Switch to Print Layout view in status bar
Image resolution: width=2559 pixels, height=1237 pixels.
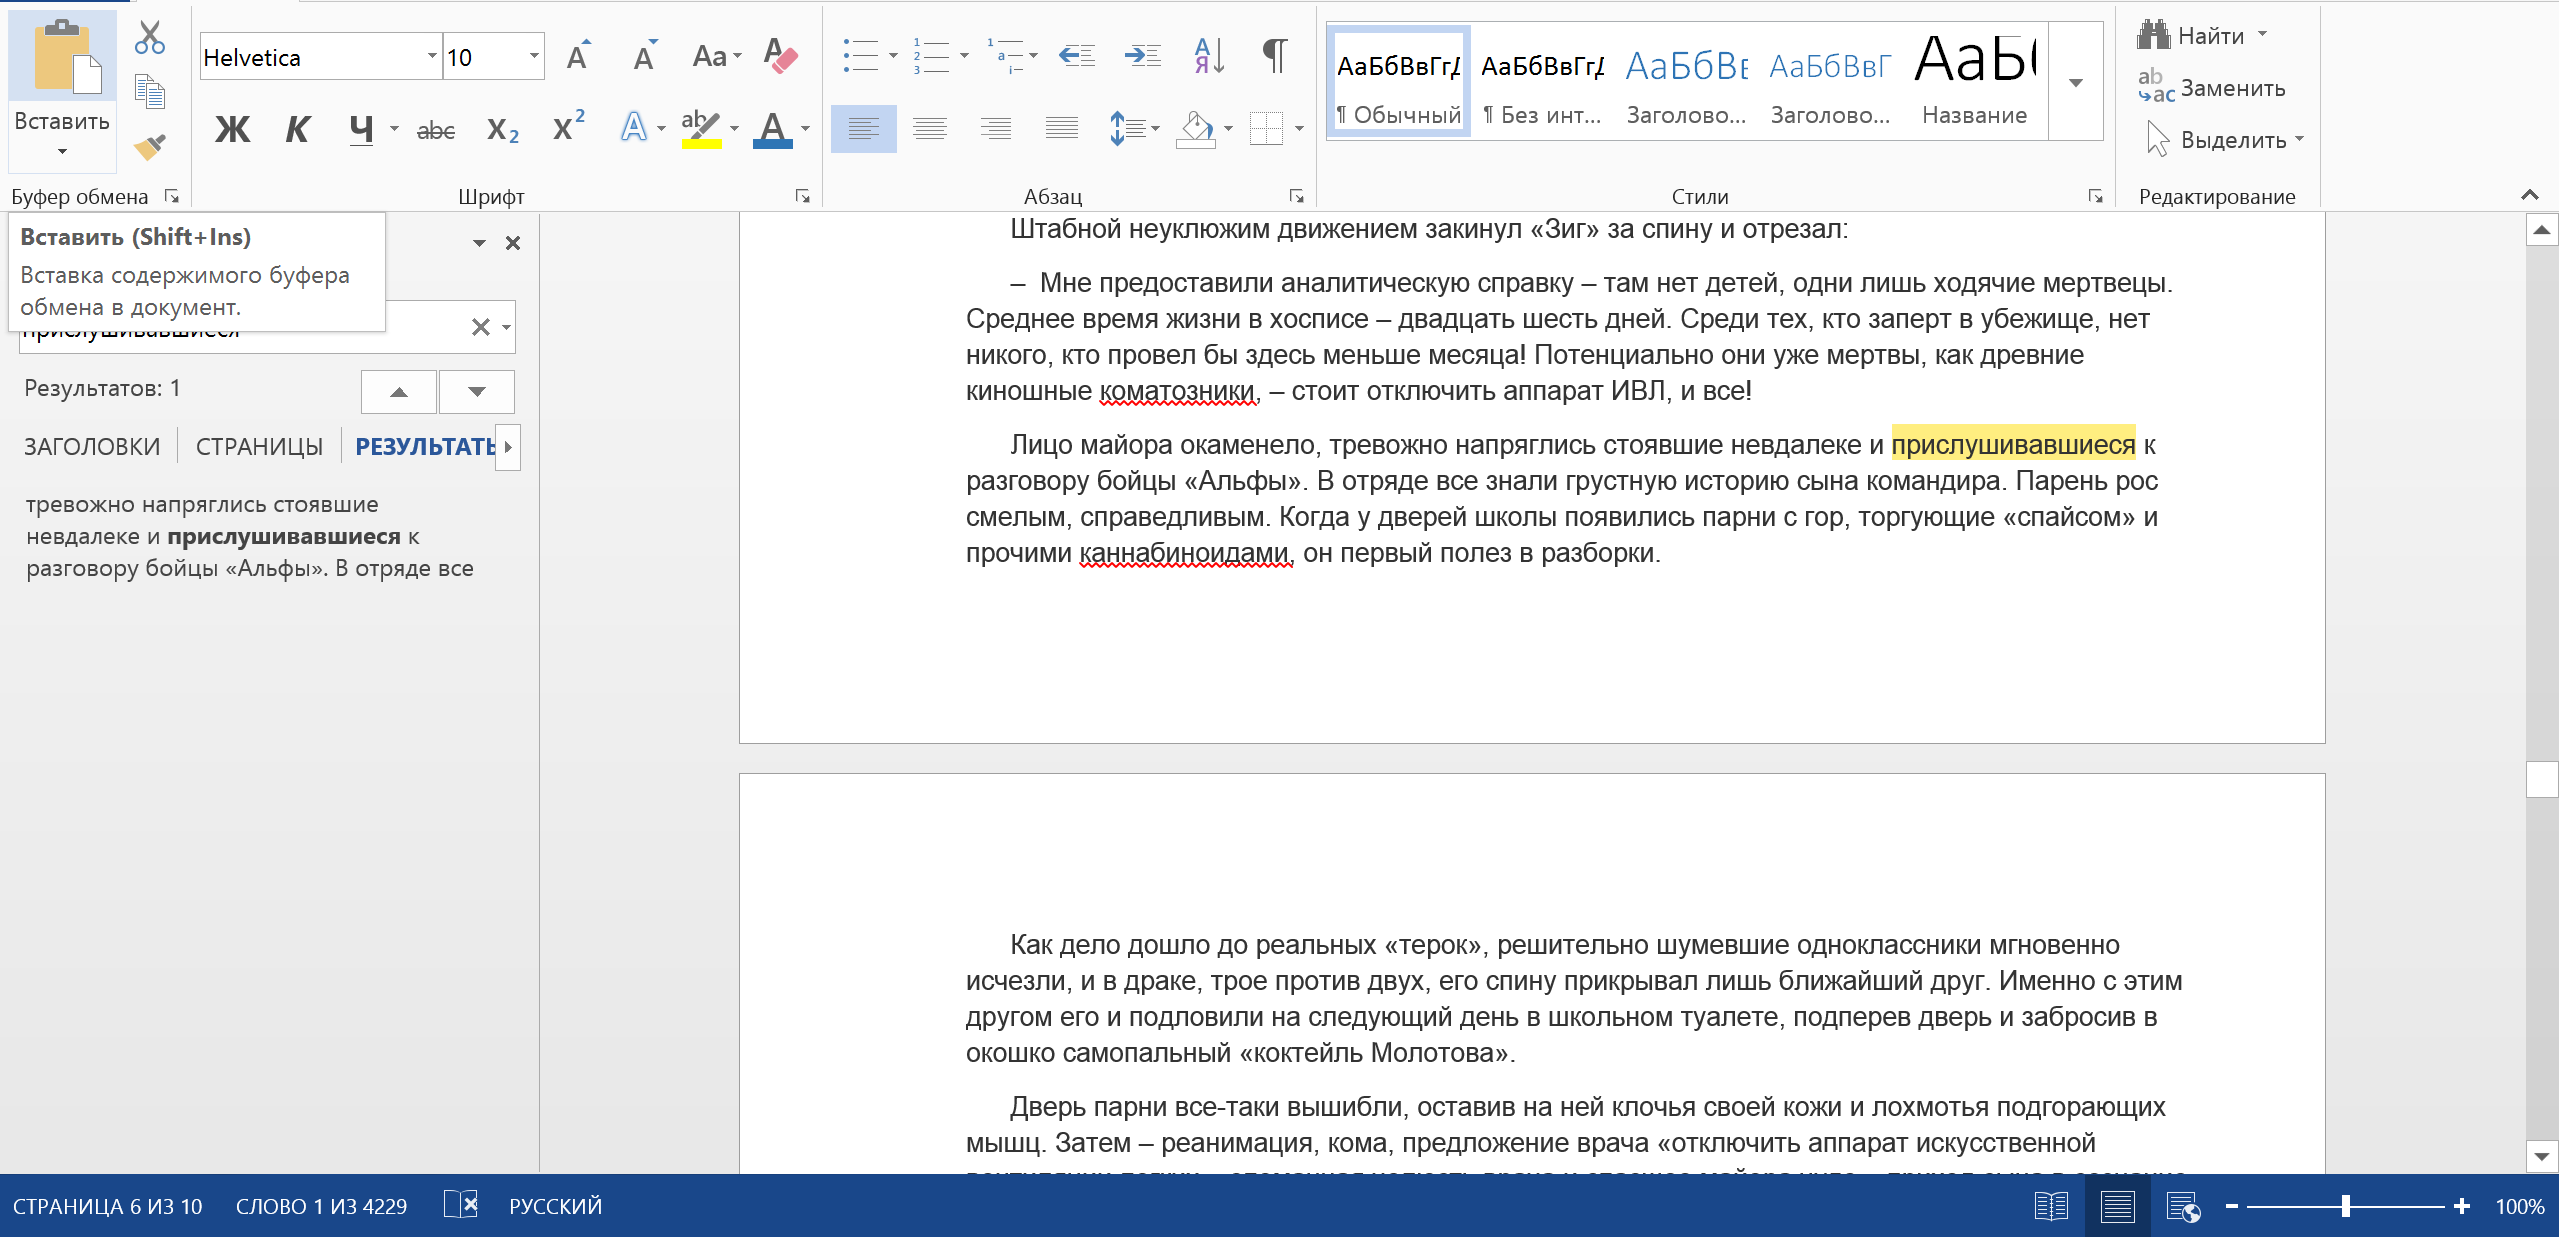point(2117,1206)
